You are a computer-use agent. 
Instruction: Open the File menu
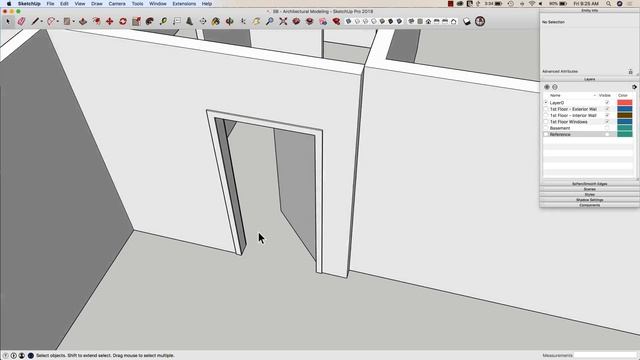tap(50, 4)
